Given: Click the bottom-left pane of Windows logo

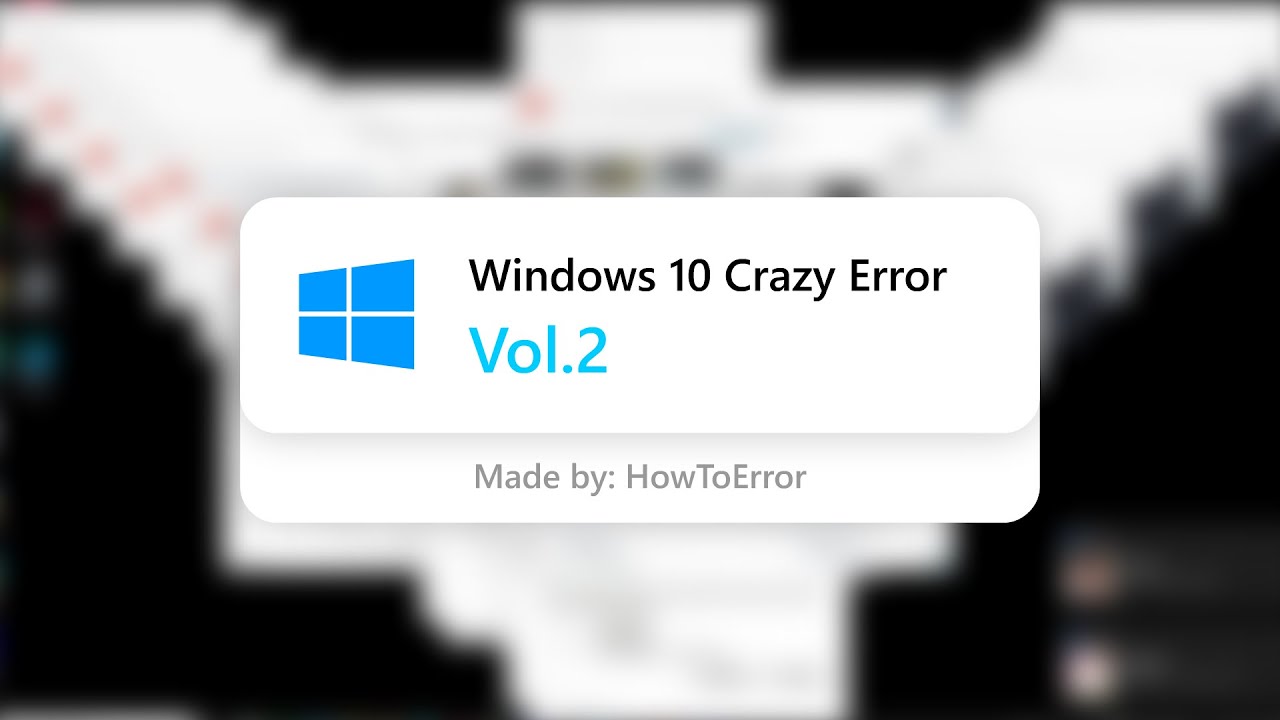Looking at the screenshot, I should [323, 338].
